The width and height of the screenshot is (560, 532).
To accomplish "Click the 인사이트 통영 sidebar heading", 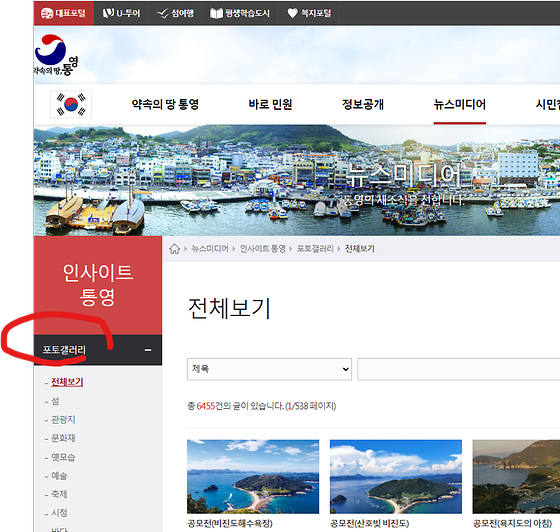I will (x=98, y=285).
